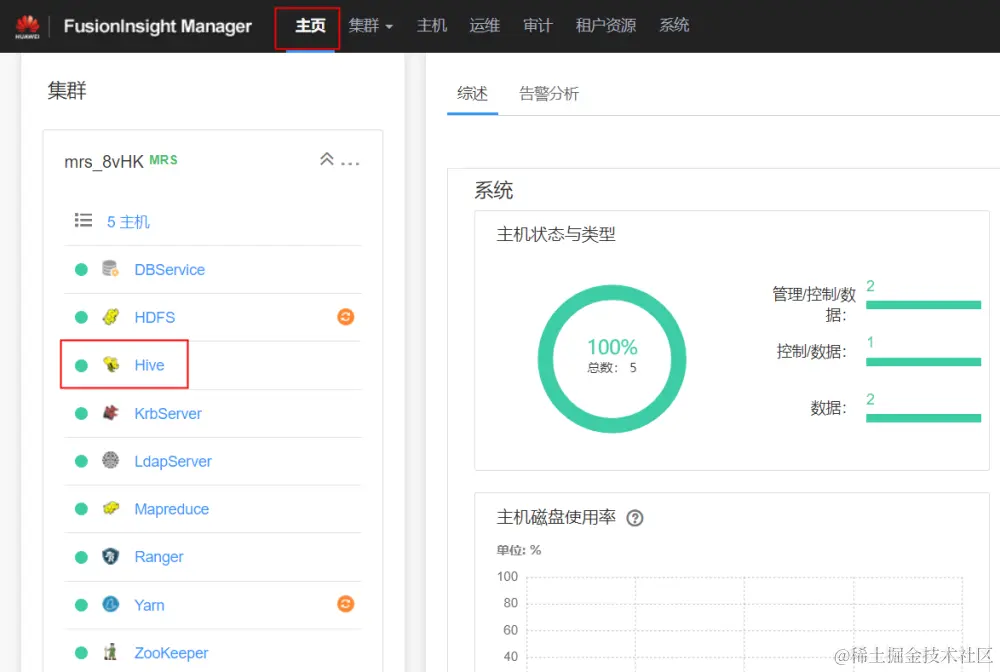Viewport: 1000px width, 672px height.
Task: Click green status dot for Ranger
Action: tap(81, 557)
